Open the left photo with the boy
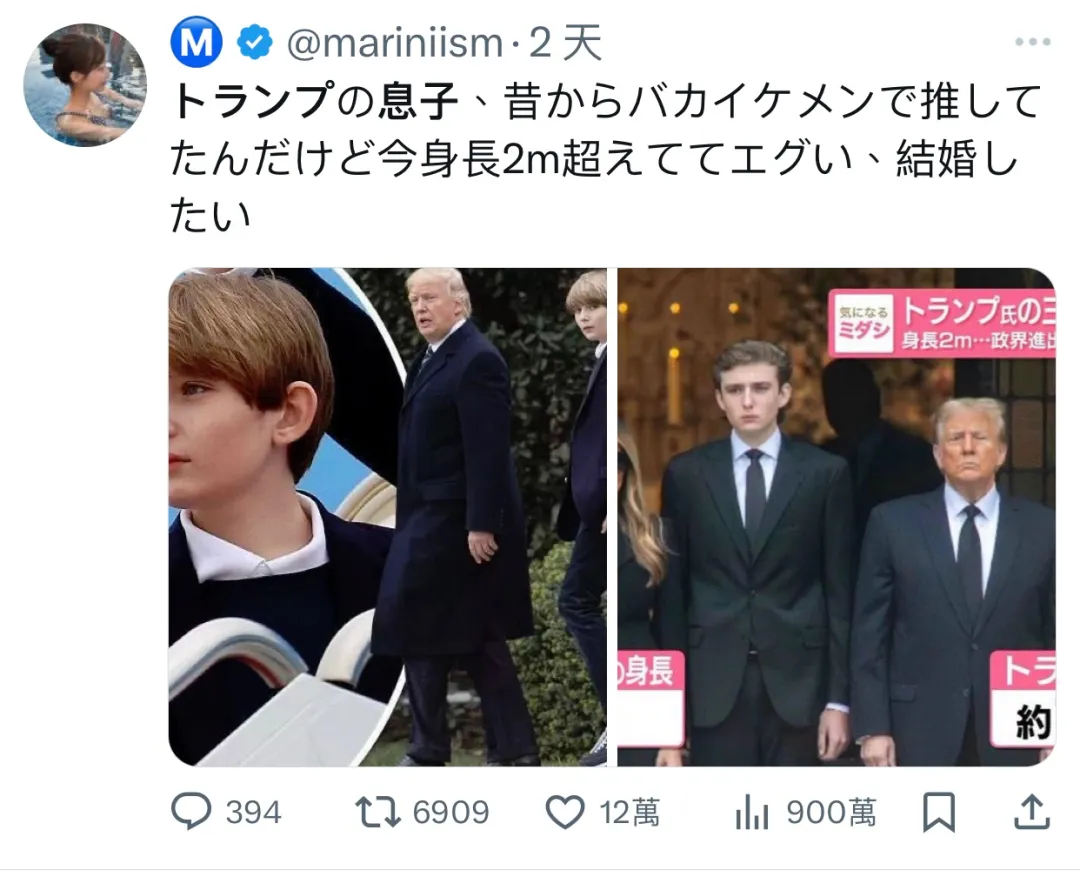The image size is (1080, 877). 386,516
